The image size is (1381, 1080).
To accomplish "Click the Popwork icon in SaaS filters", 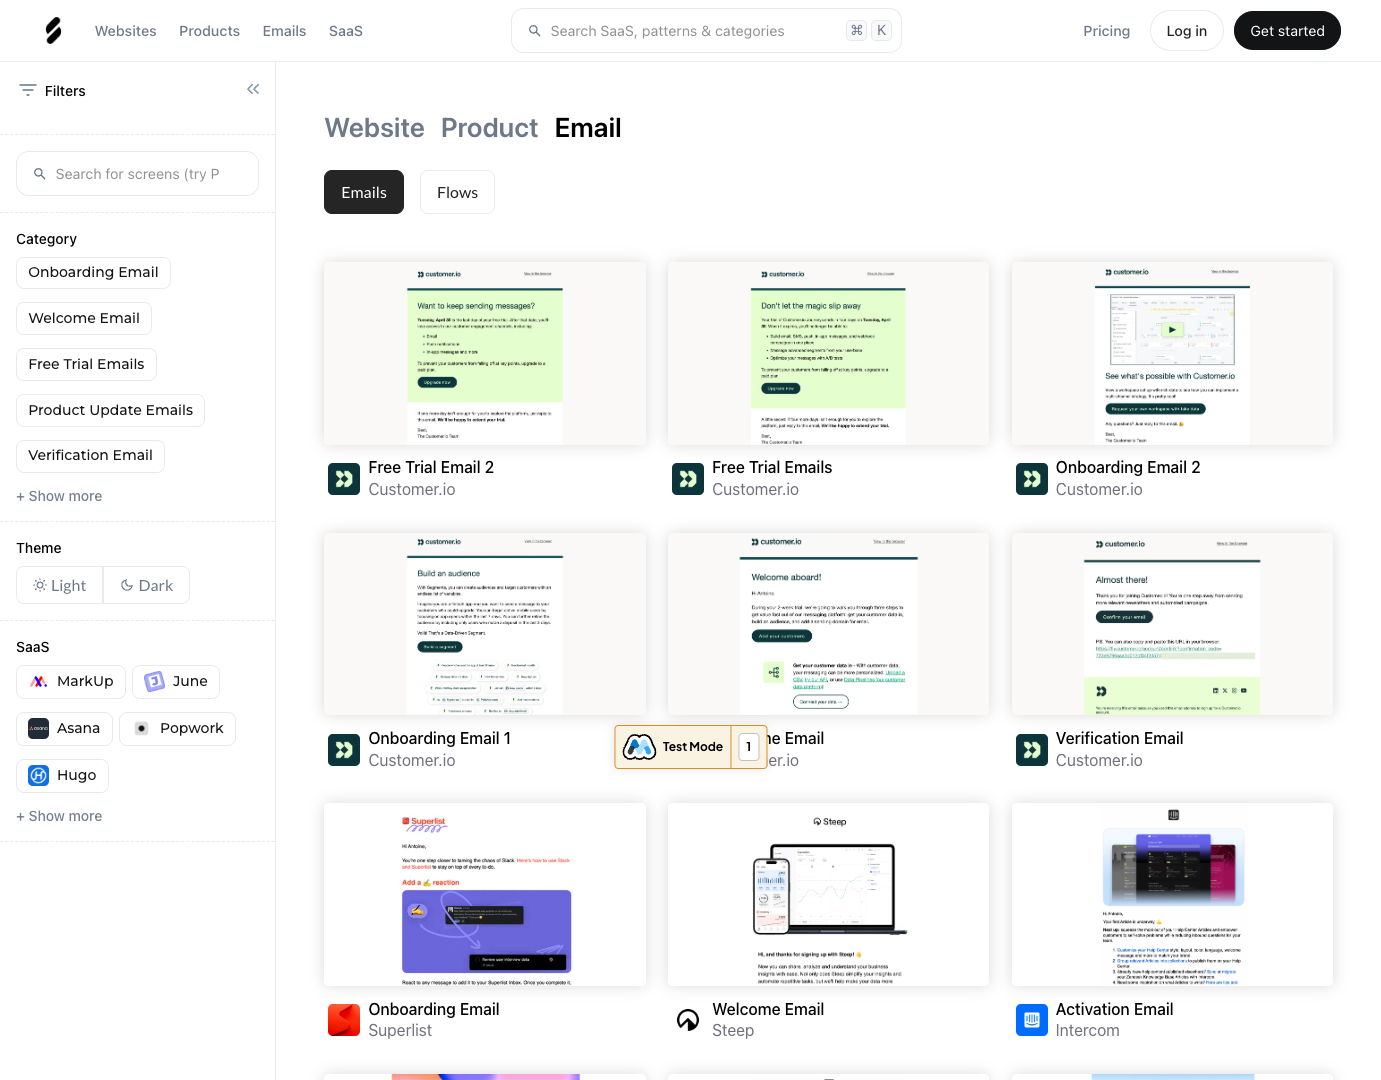I will (x=143, y=728).
